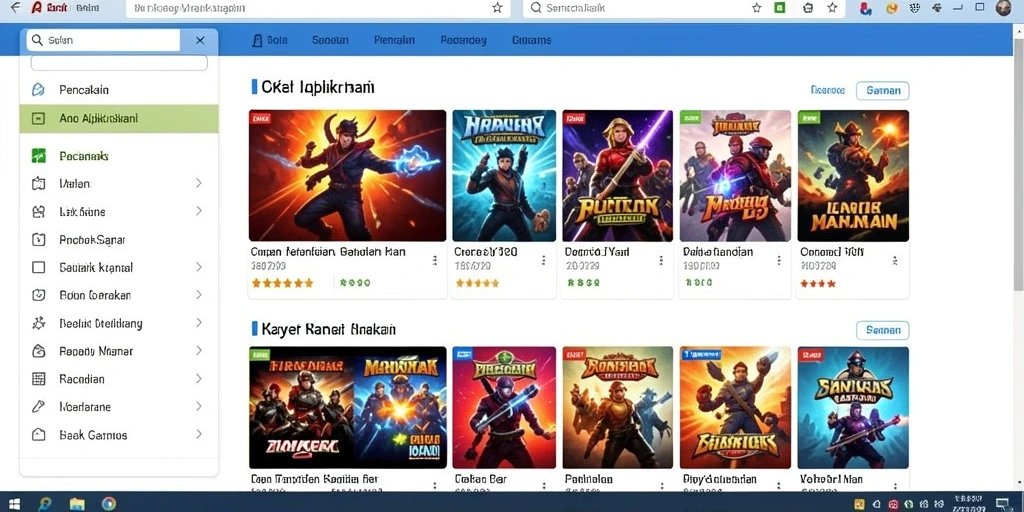Open the Sanatan tab in blue navigation bar
1024x512 pixels.
(330, 40)
